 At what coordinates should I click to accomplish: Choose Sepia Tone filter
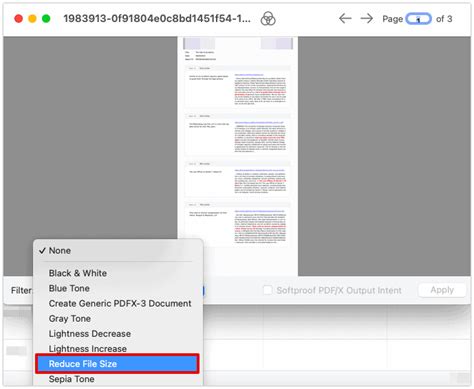118,379
